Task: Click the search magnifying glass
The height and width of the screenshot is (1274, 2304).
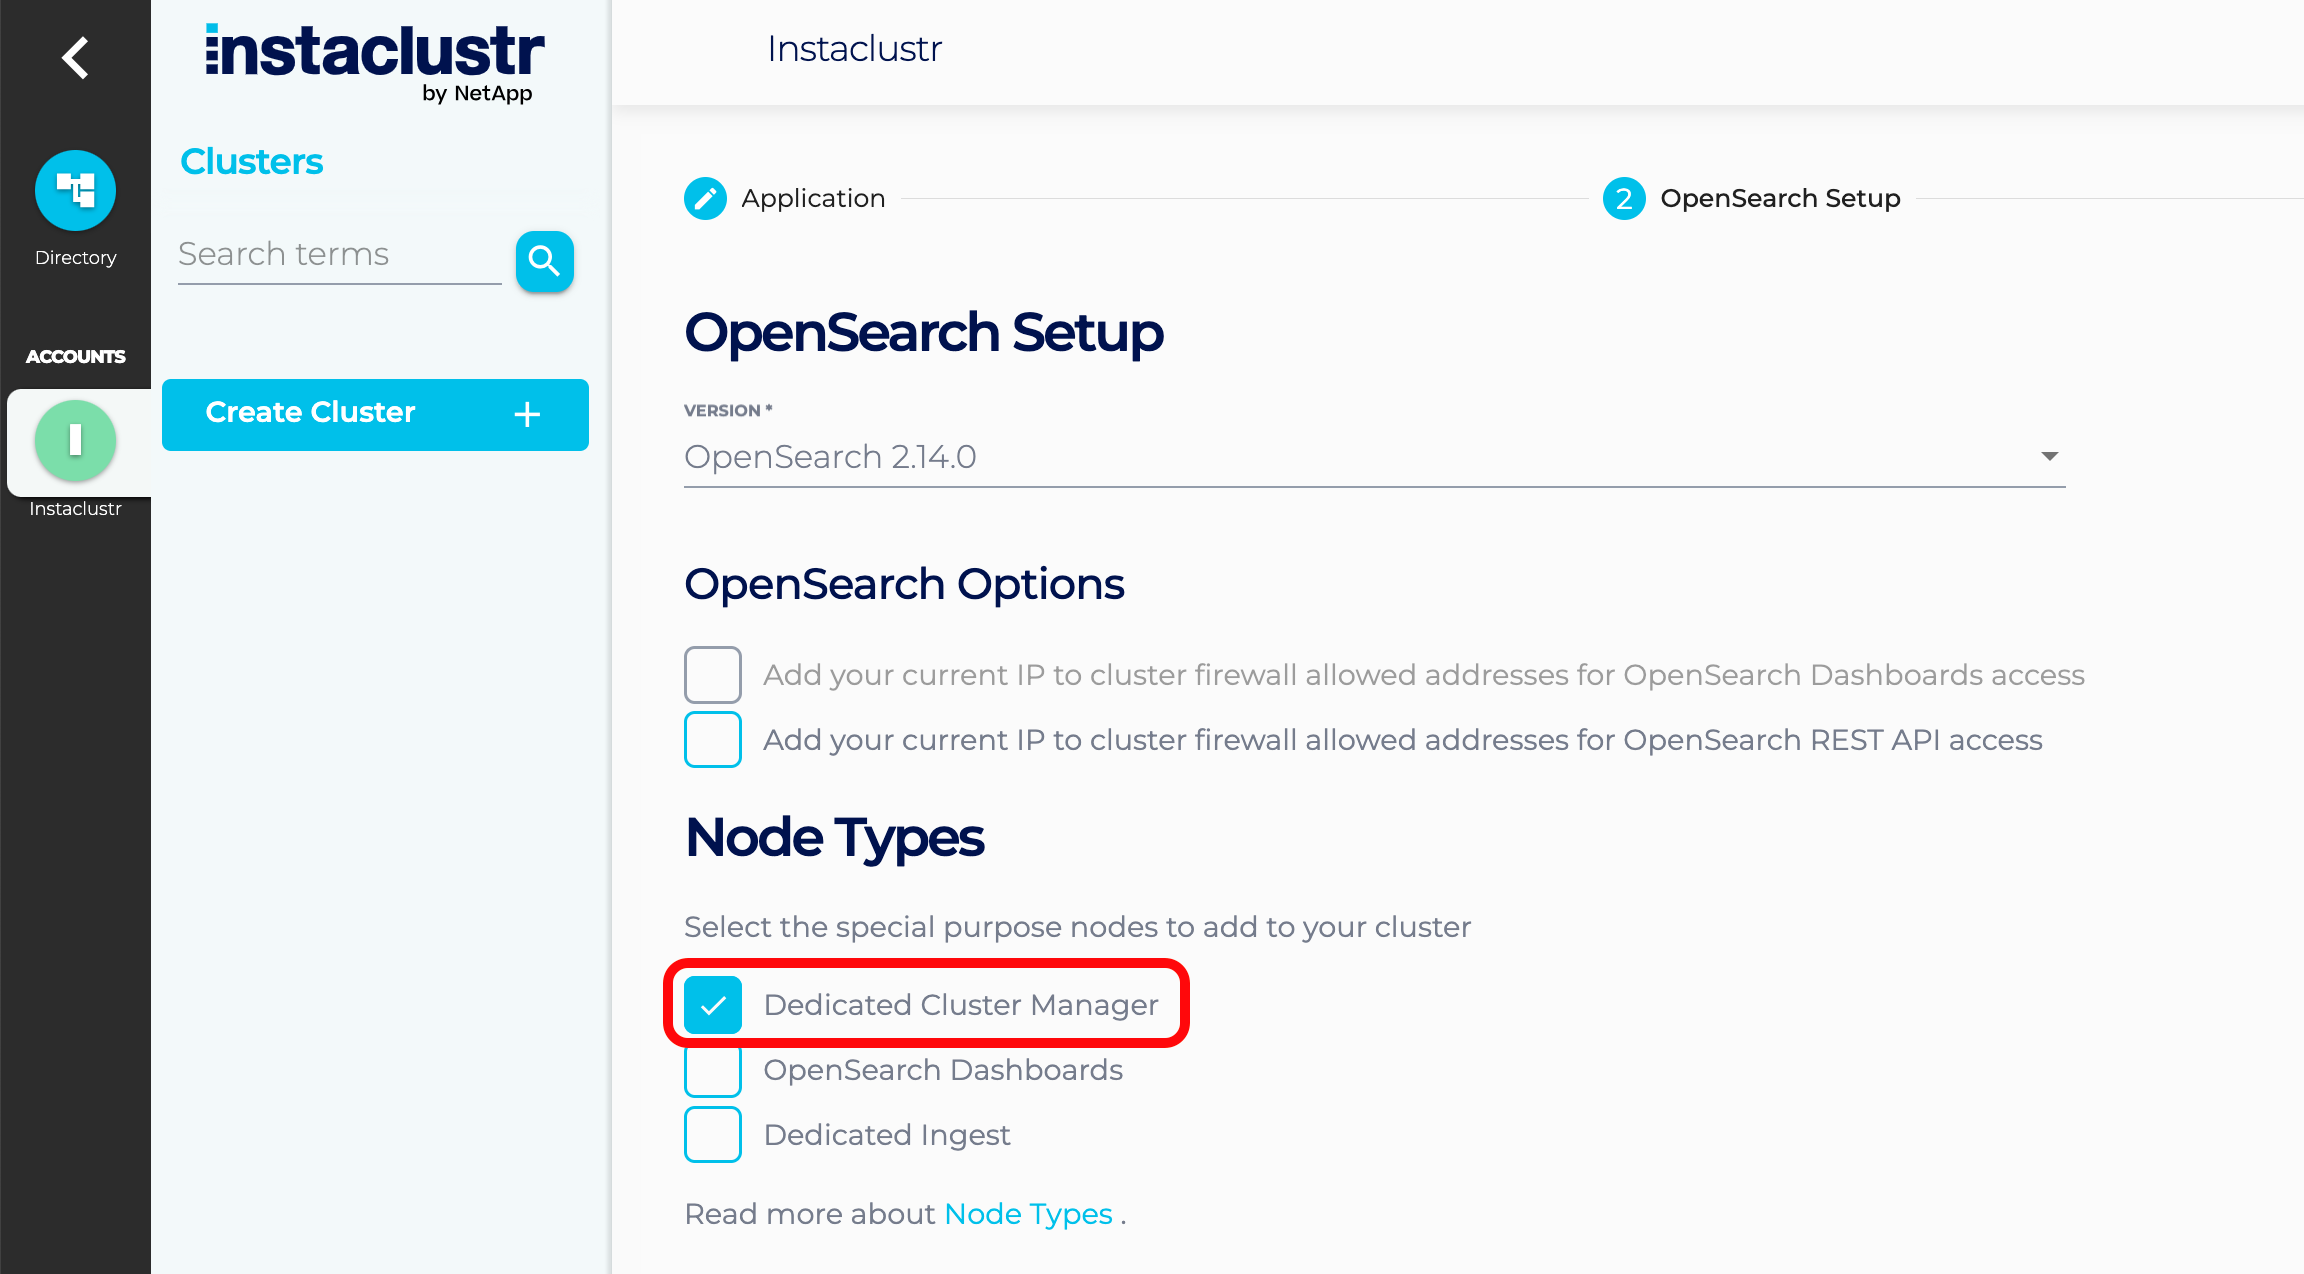Action: [544, 261]
